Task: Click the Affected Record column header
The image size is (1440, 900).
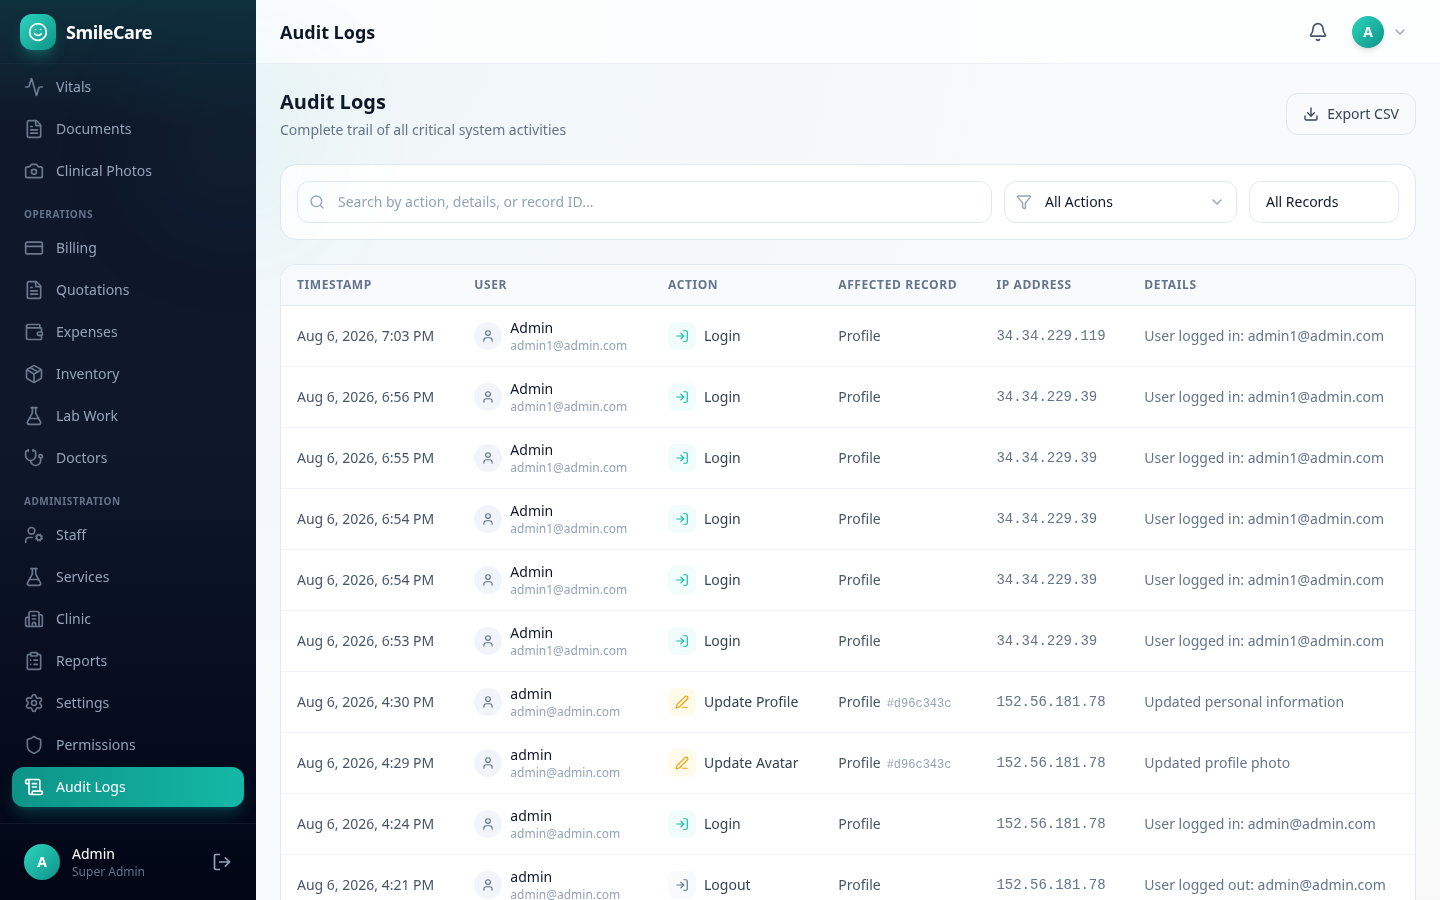Action: click(897, 285)
